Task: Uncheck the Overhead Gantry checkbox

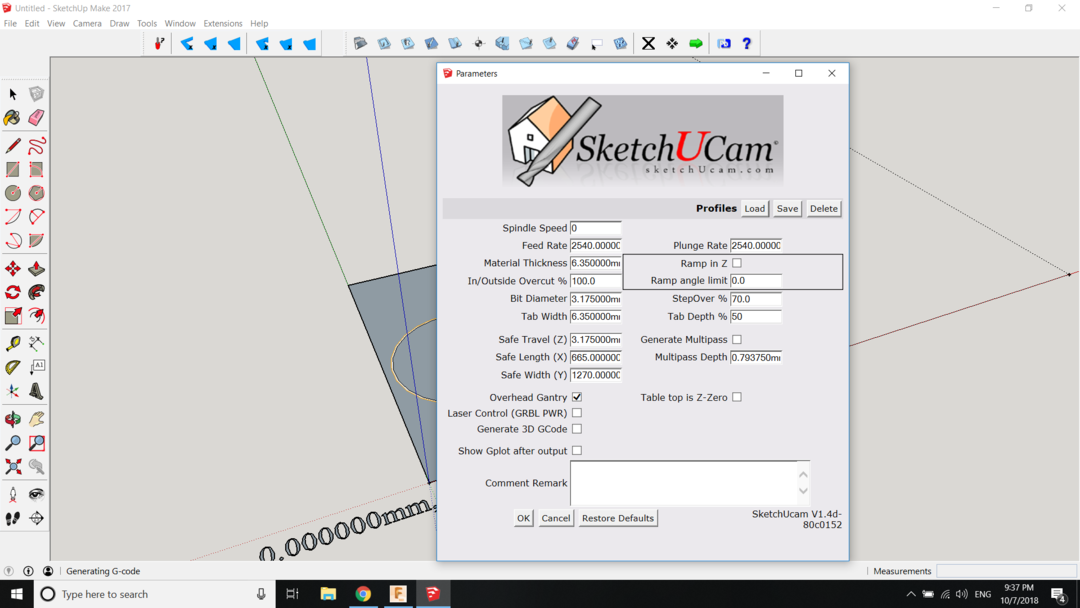Action: tap(577, 397)
